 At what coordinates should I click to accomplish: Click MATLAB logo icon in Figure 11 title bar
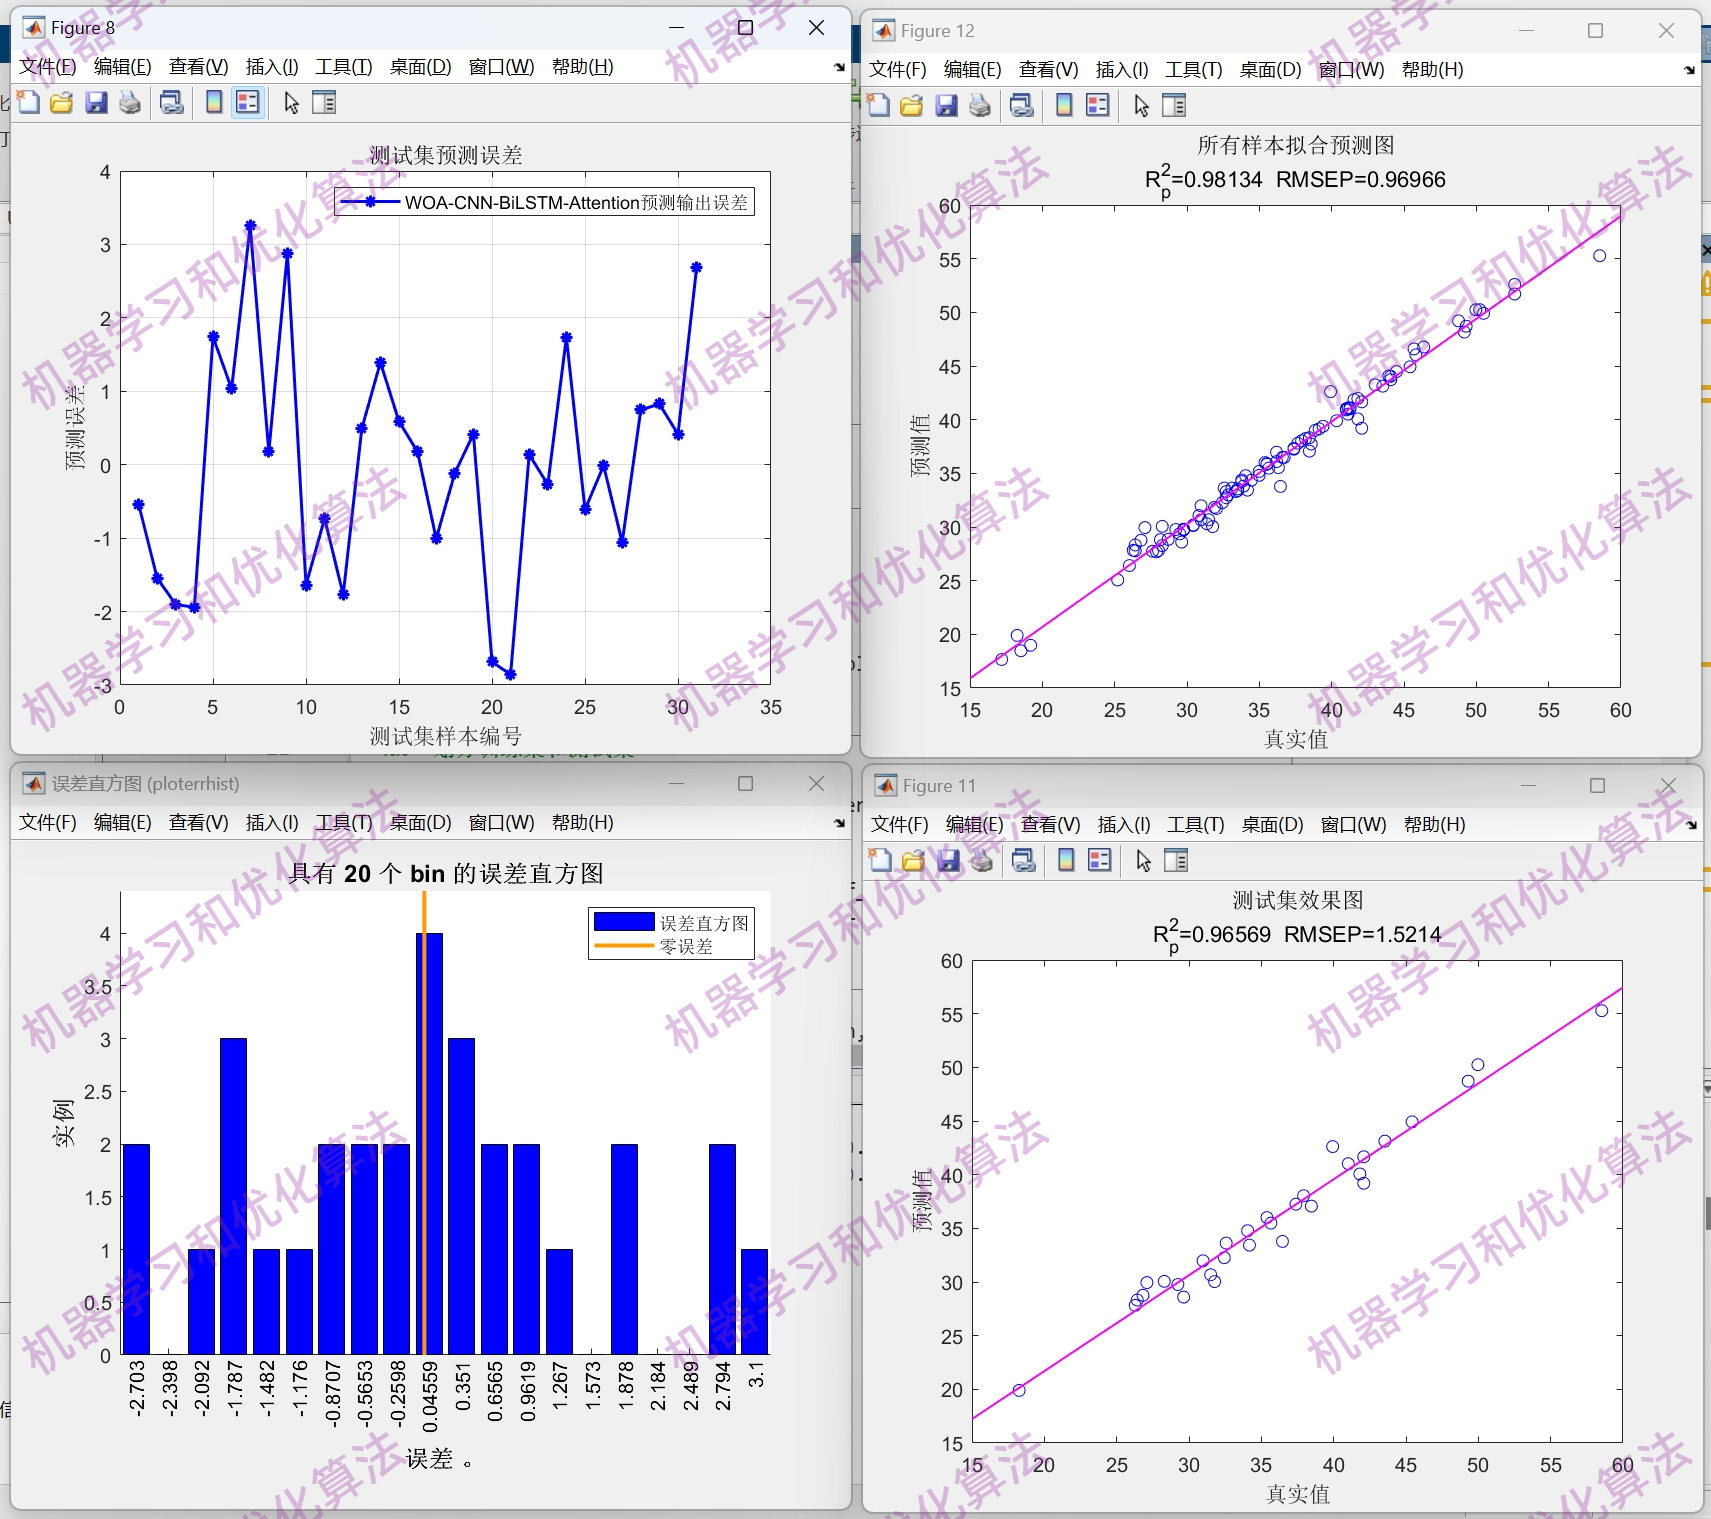point(886,786)
